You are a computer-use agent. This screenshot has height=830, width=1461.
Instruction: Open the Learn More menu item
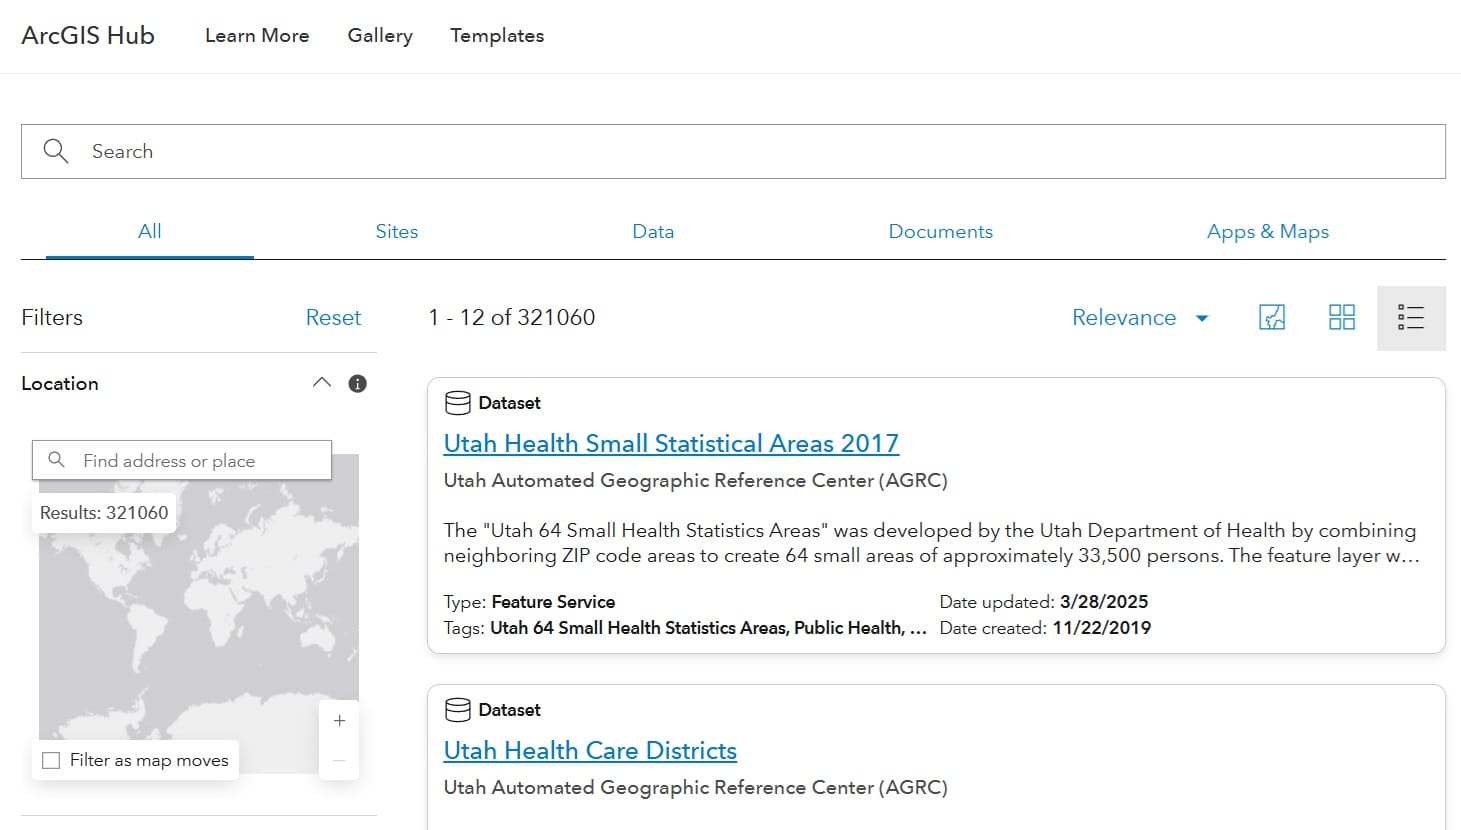click(x=257, y=35)
